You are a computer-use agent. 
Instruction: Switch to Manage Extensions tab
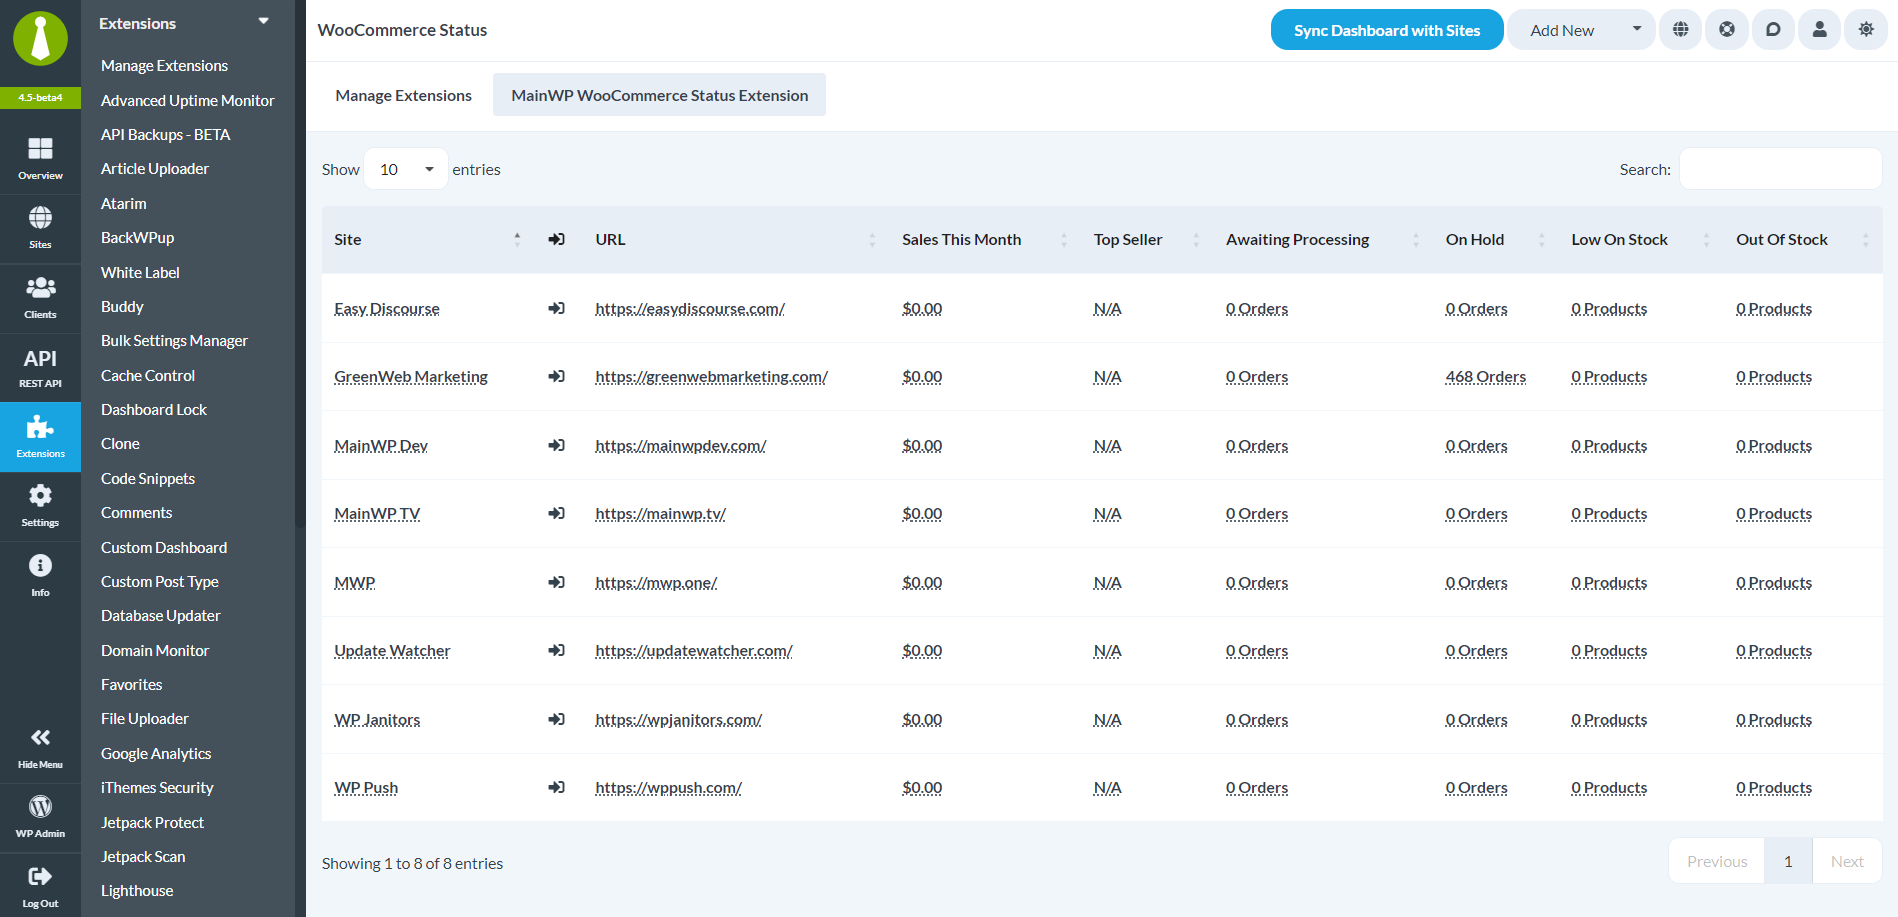403,95
